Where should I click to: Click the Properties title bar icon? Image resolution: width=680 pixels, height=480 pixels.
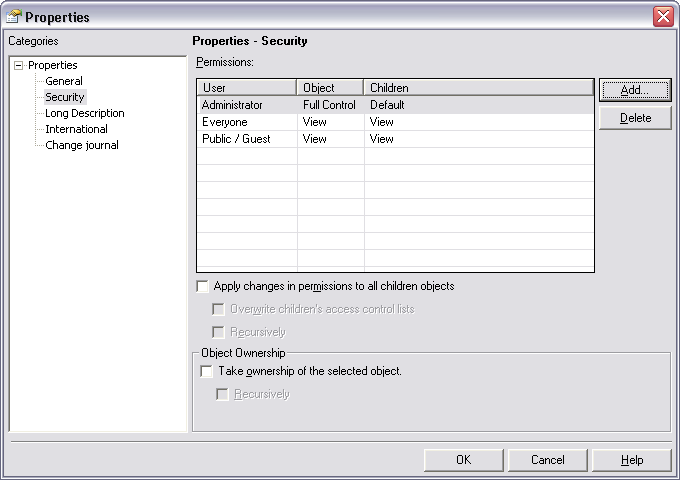pos(14,16)
